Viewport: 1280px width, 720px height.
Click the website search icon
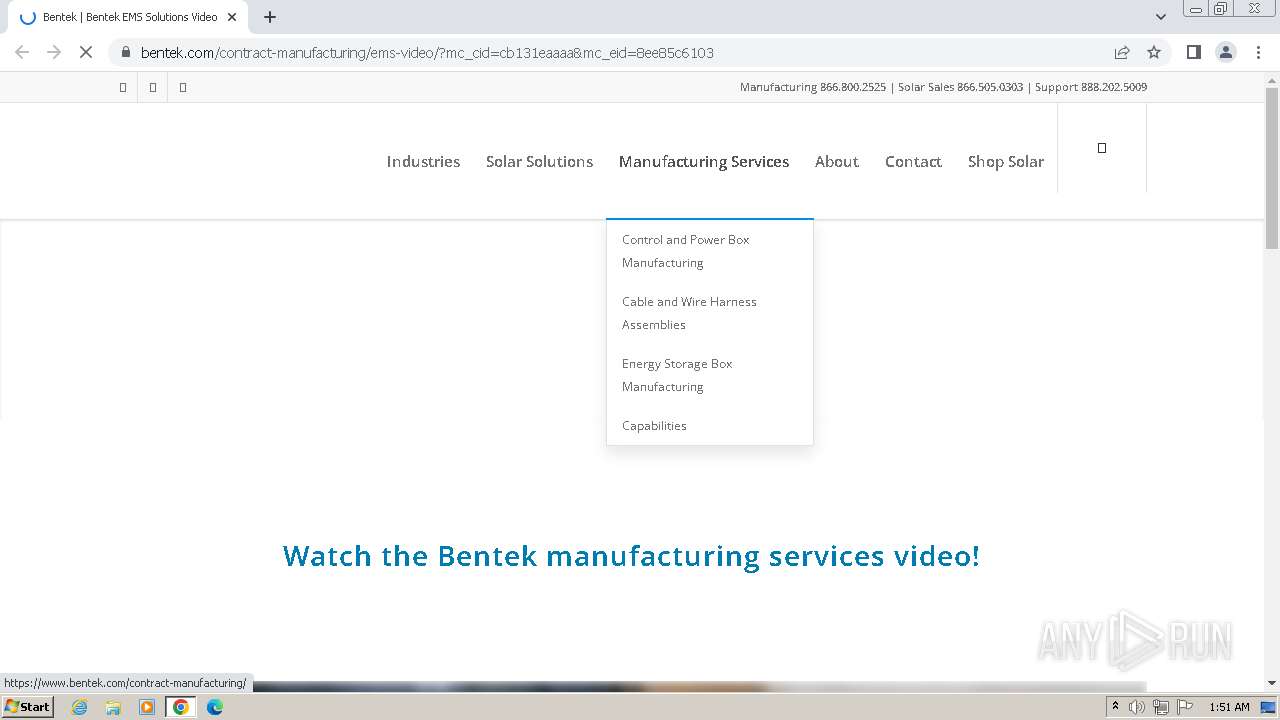coord(1102,148)
